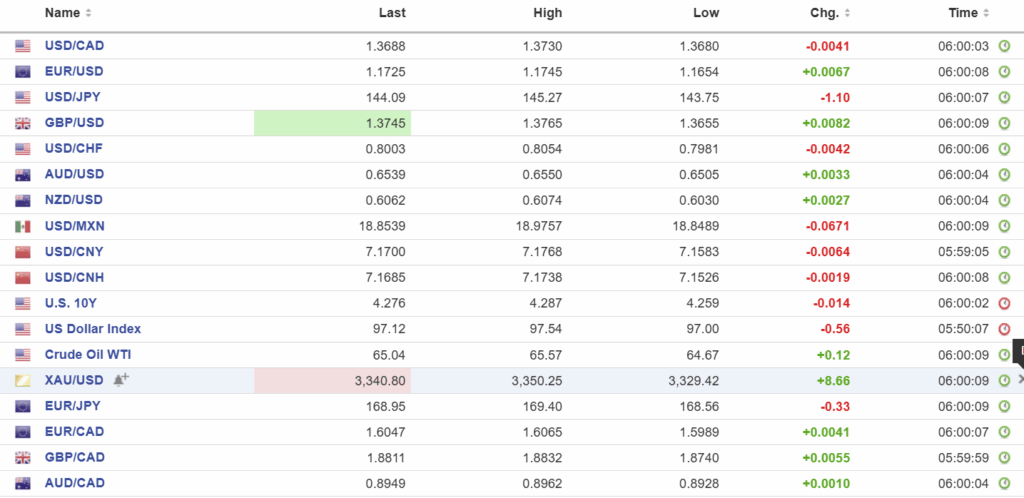Click the Last column header

tap(392, 13)
